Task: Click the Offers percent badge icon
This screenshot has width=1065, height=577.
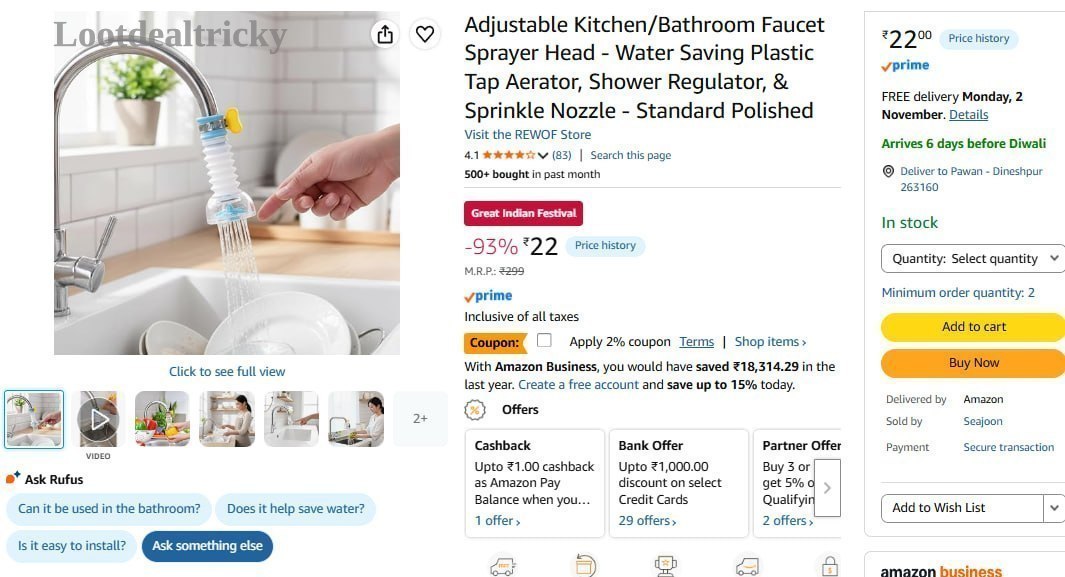Action: (x=475, y=409)
